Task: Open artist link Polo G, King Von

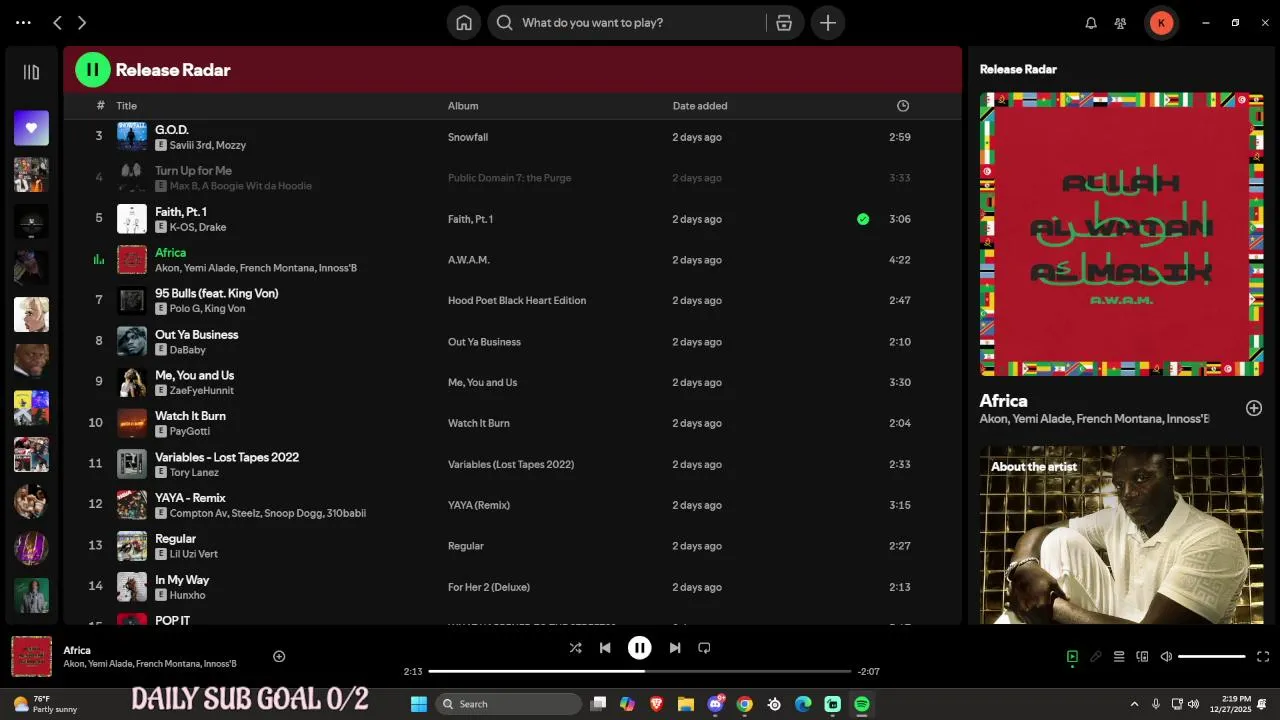Action: 207,309
